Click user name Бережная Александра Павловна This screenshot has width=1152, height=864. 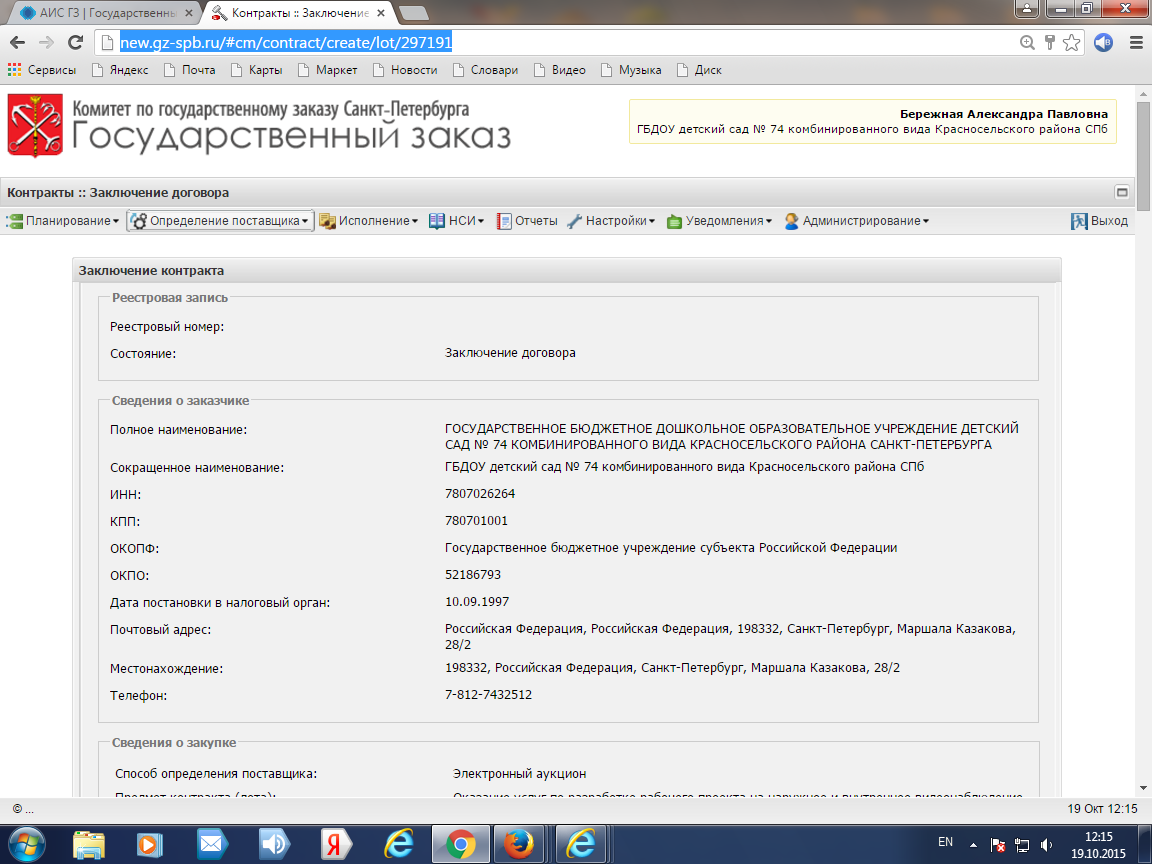coord(1004,114)
